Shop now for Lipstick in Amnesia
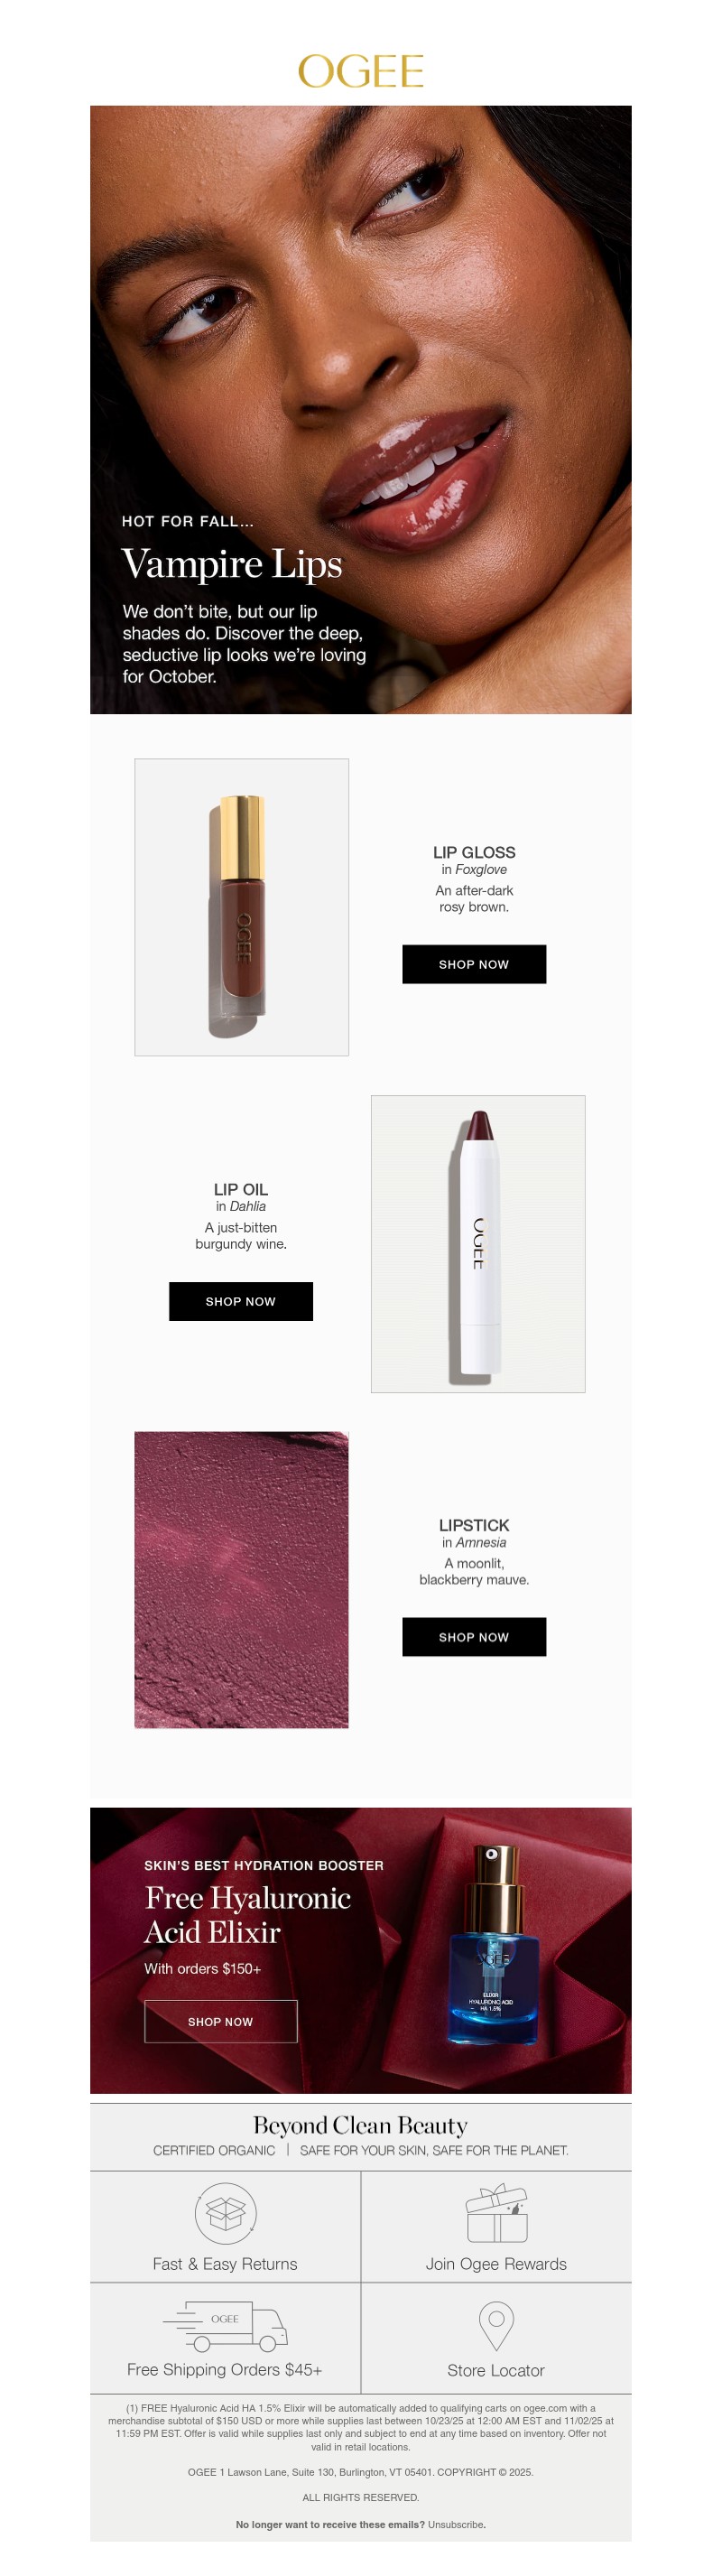 (474, 1637)
